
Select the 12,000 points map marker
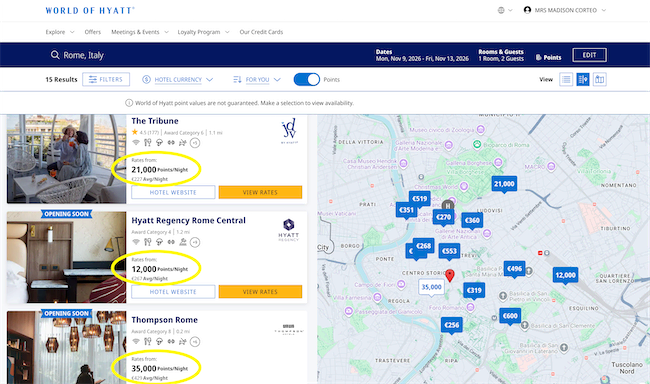pos(565,275)
